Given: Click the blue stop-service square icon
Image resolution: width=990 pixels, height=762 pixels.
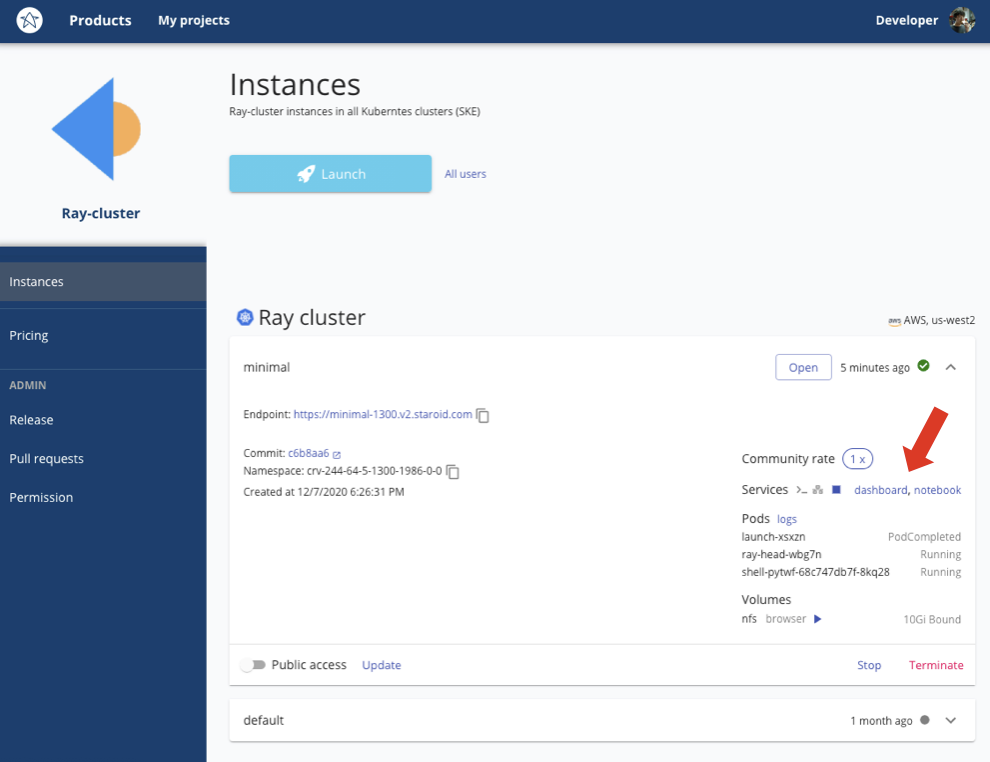Looking at the screenshot, I should coord(836,490).
